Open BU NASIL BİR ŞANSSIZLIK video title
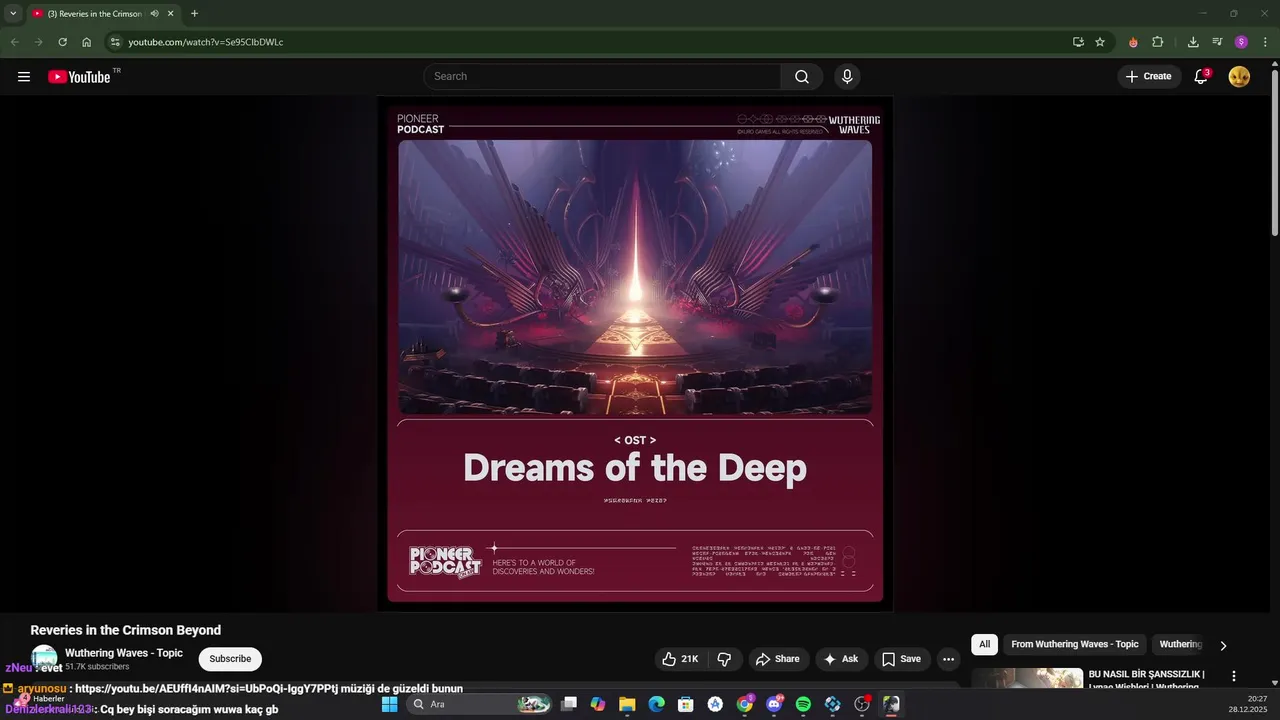The height and width of the screenshot is (720, 1280). (1147, 680)
